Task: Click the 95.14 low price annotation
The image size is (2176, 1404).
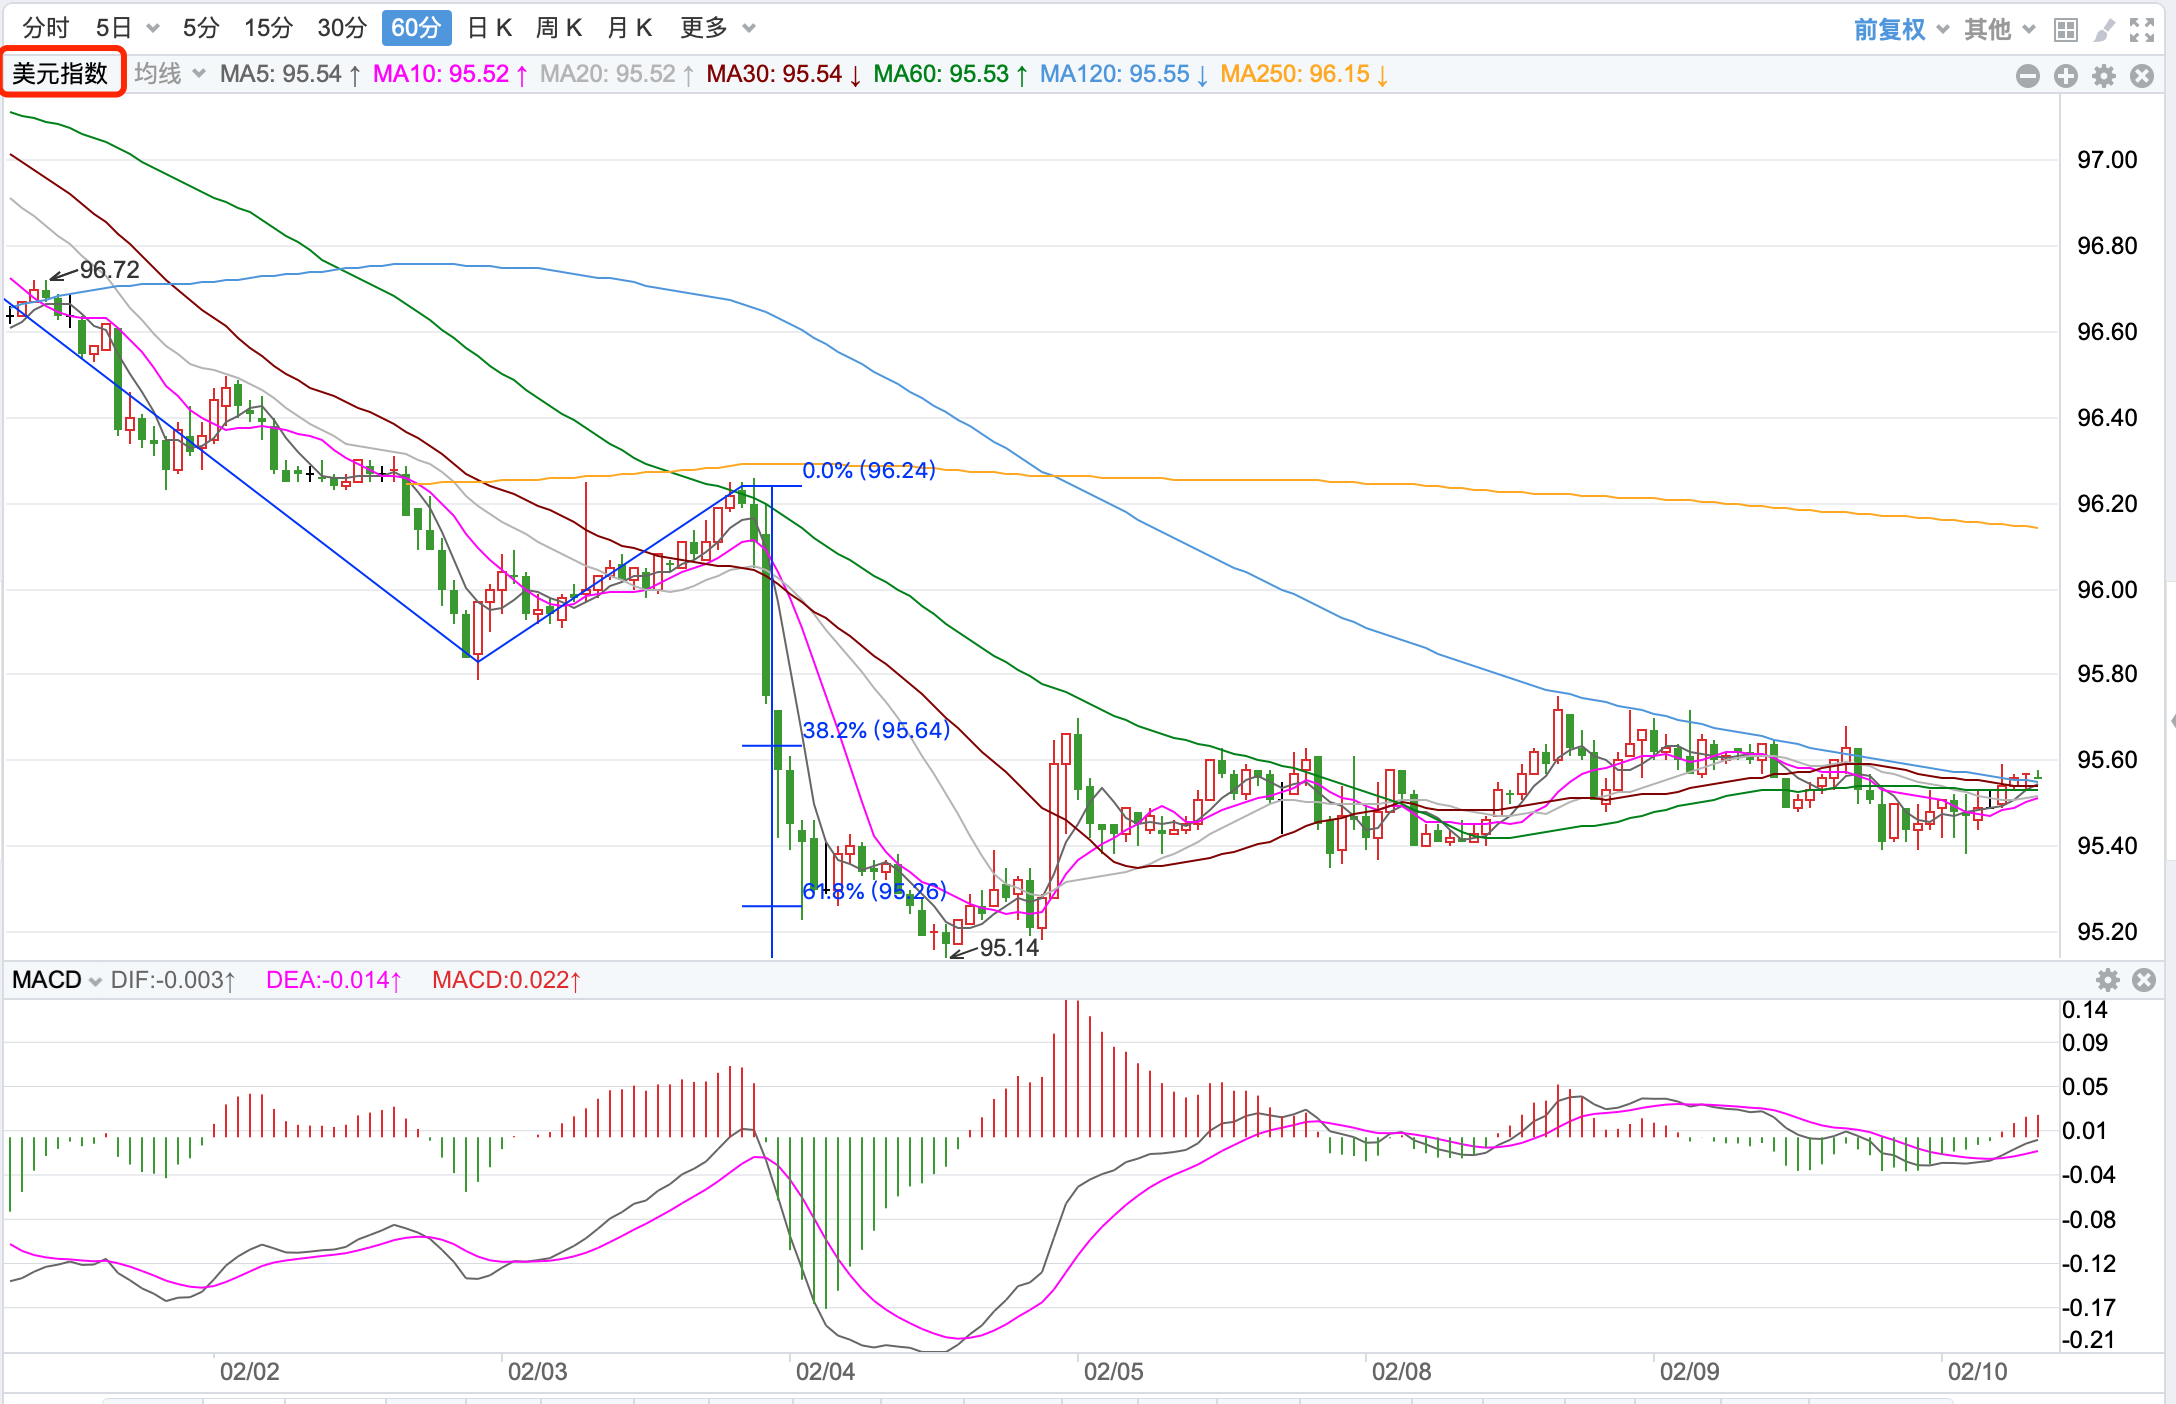Action: pos(1009,947)
